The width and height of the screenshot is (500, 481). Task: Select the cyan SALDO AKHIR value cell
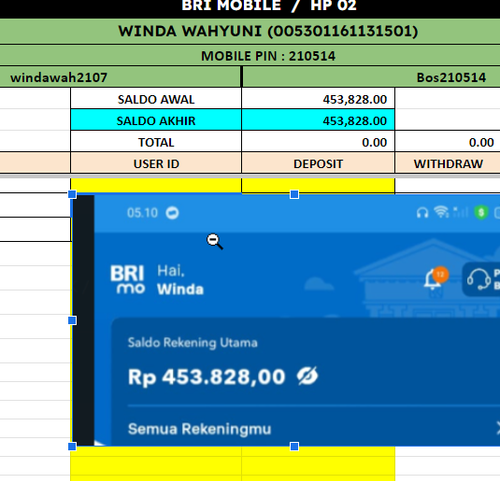point(318,120)
